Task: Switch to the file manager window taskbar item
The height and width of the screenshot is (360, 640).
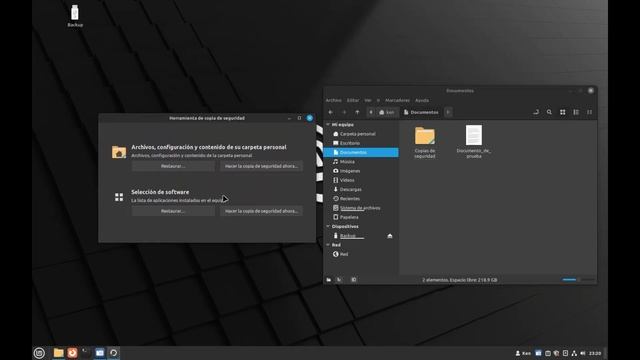Action: 100,353
